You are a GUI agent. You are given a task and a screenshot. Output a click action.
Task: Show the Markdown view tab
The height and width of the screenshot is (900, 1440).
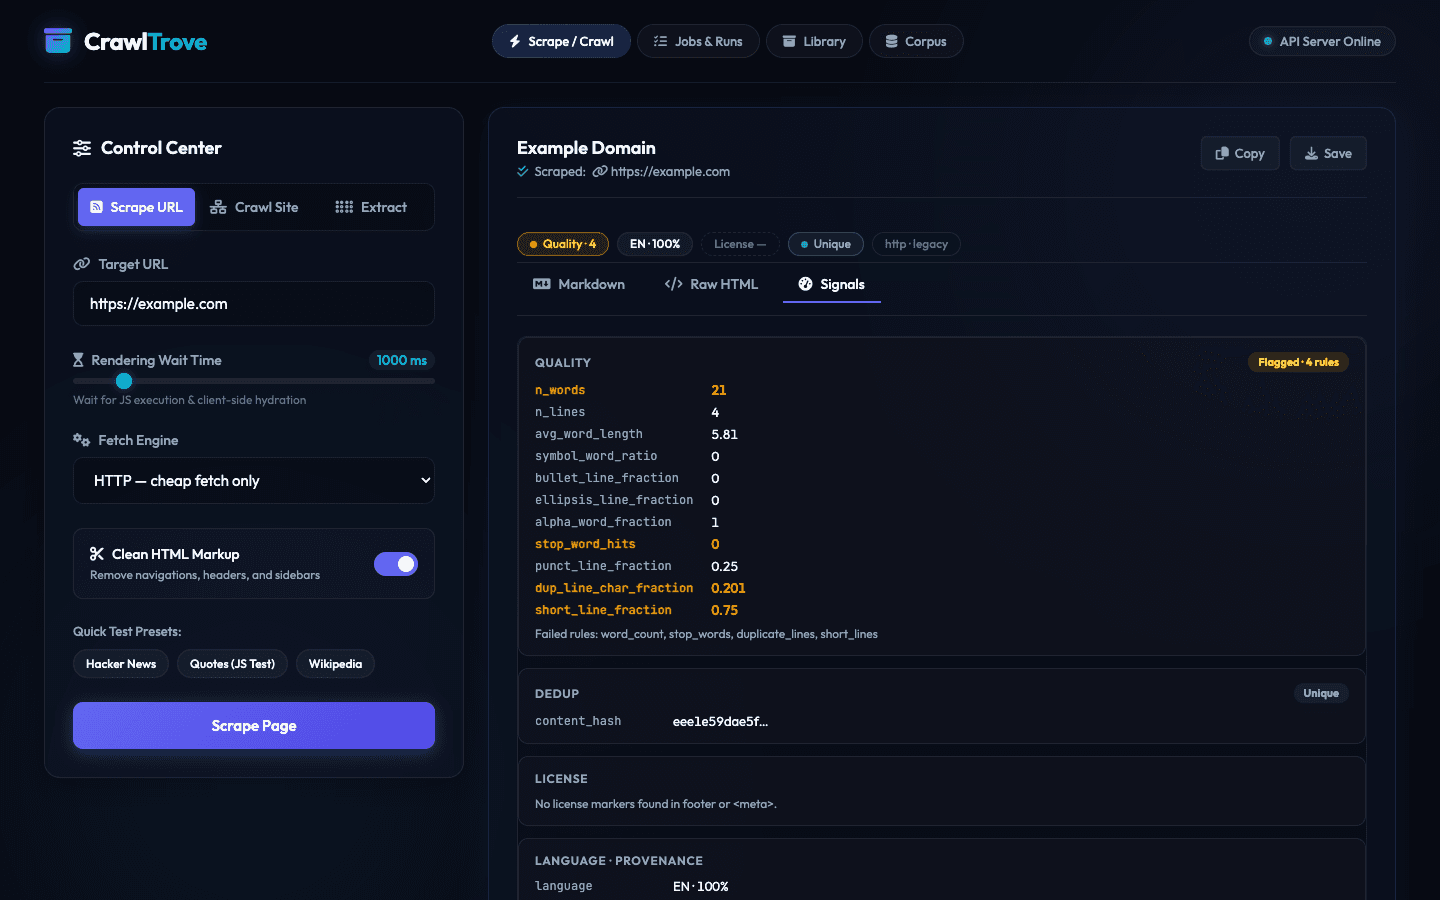click(x=579, y=284)
